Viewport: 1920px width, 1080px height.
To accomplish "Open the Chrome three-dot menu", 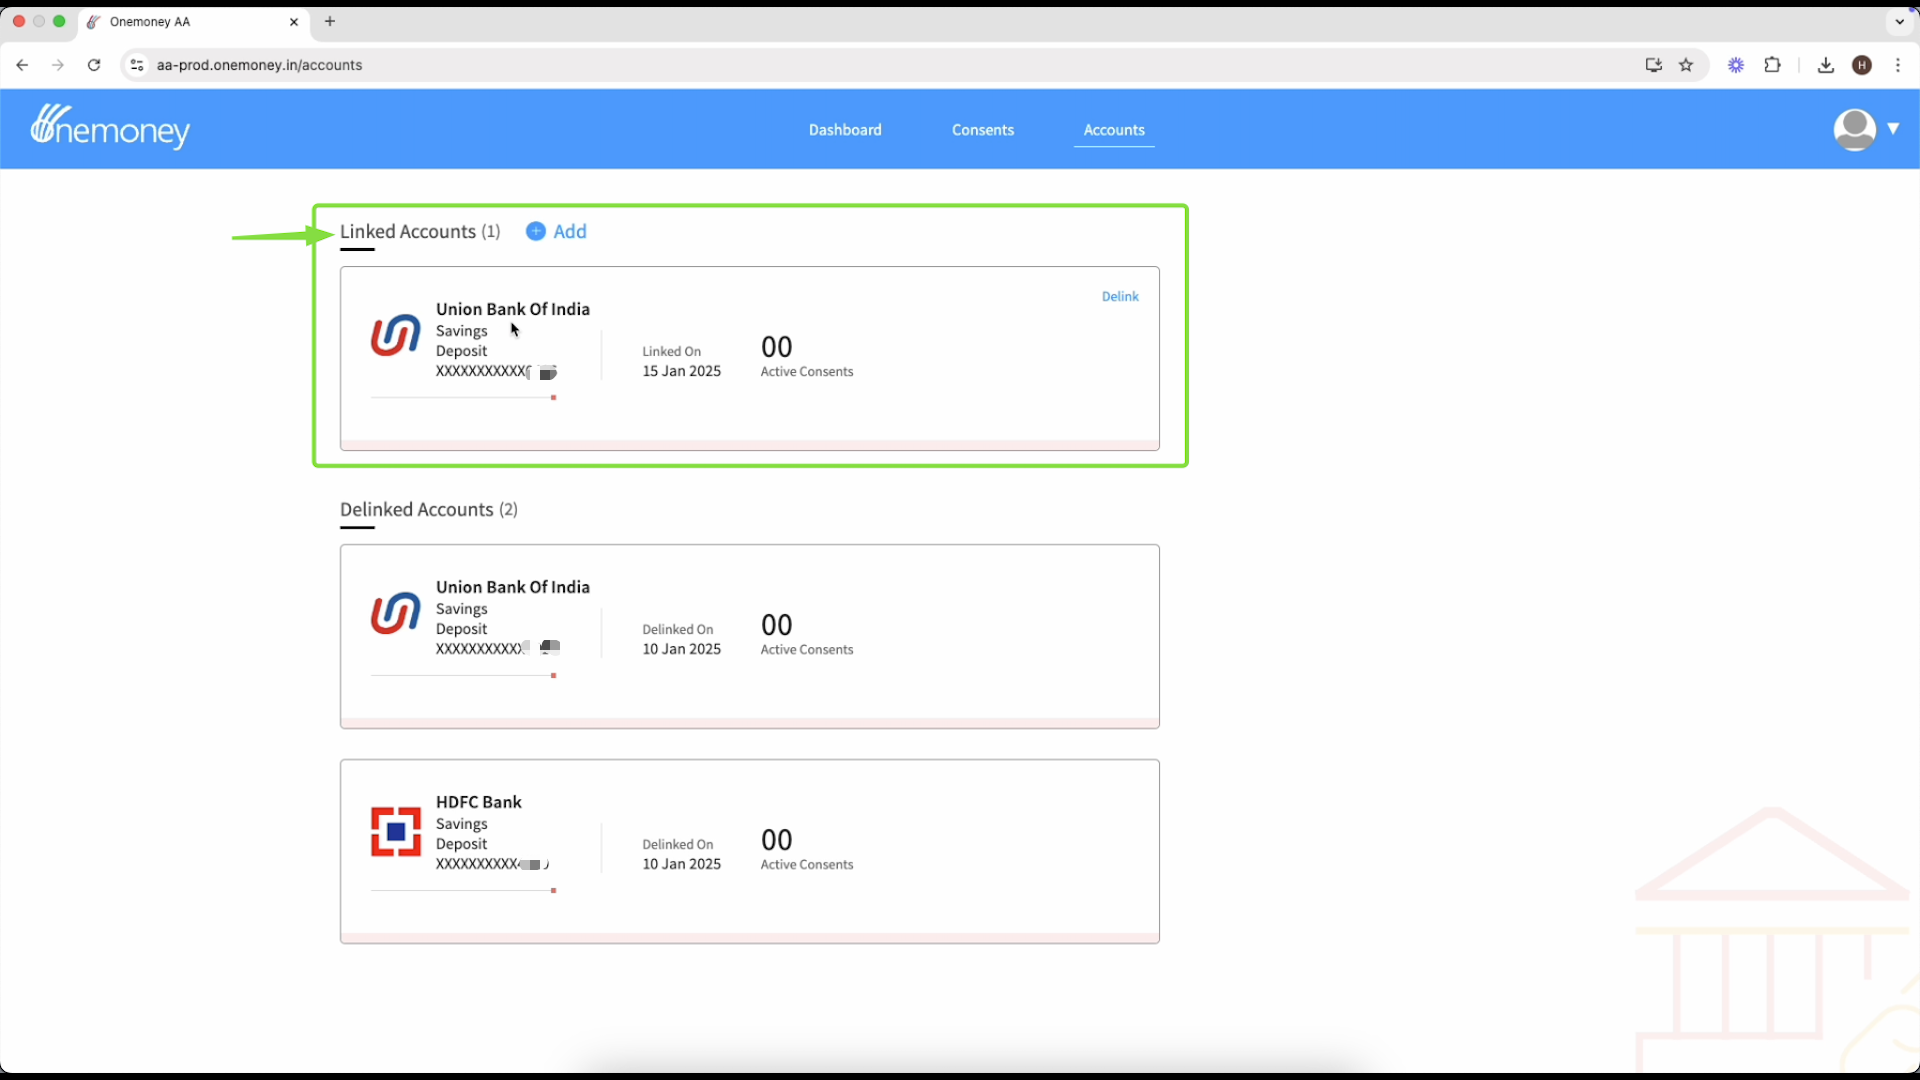I will (x=1898, y=65).
